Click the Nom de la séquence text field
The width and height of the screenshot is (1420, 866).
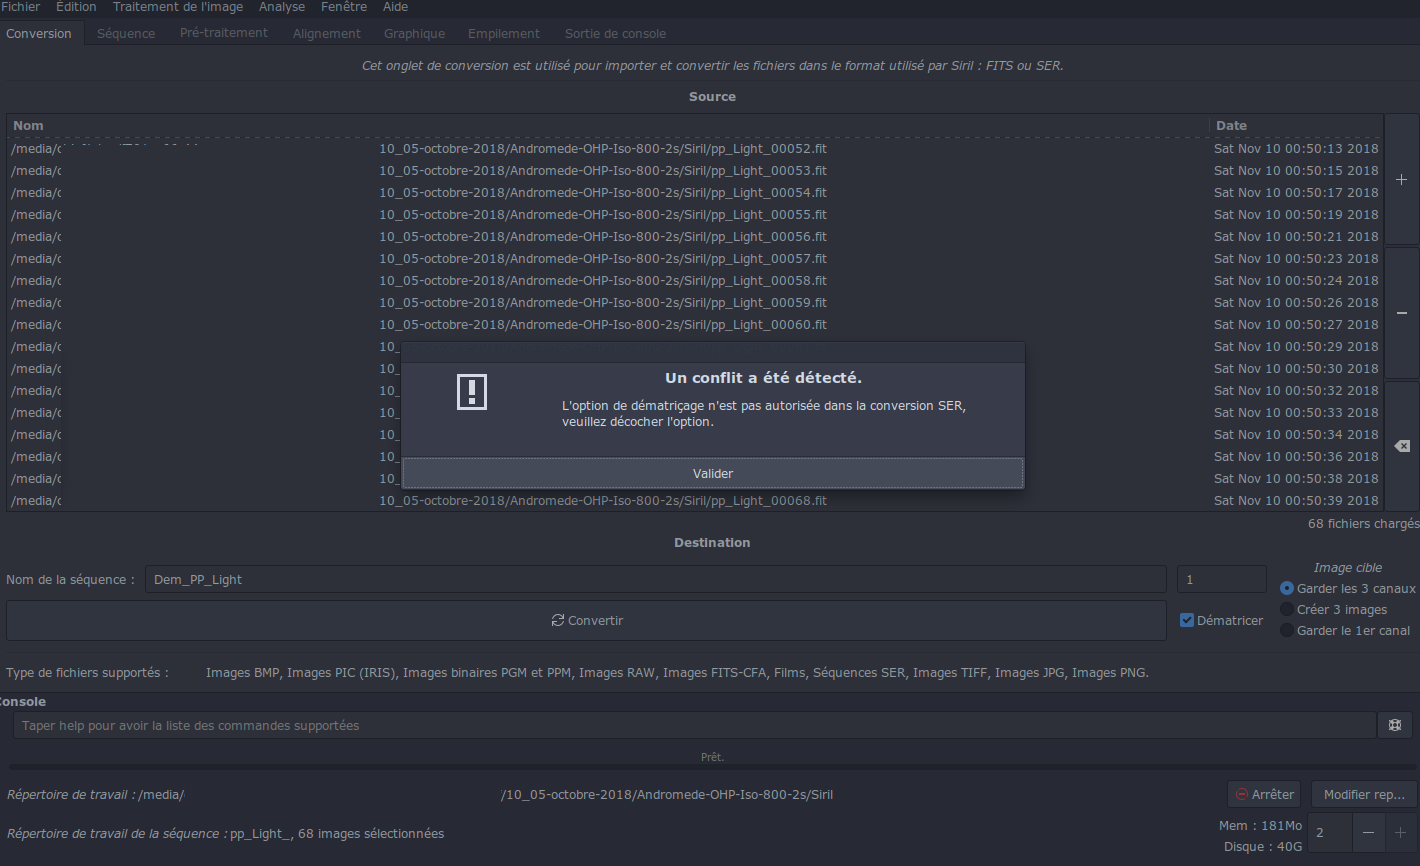pyautogui.click(x=655, y=579)
